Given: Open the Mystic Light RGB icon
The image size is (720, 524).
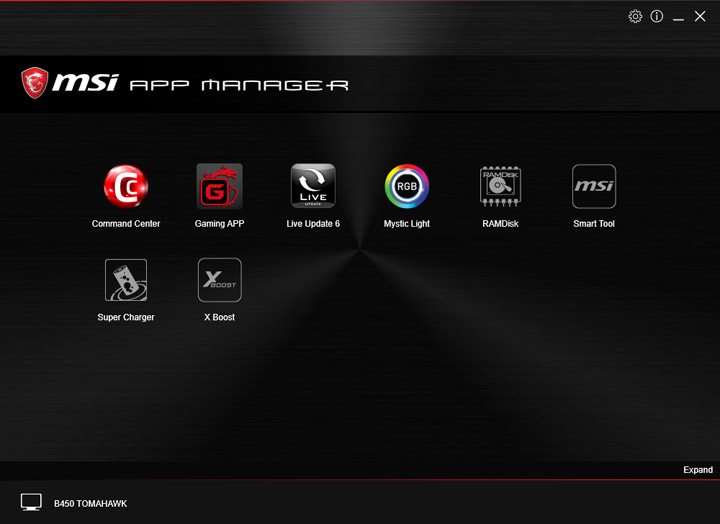Looking at the screenshot, I should [407, 186].
